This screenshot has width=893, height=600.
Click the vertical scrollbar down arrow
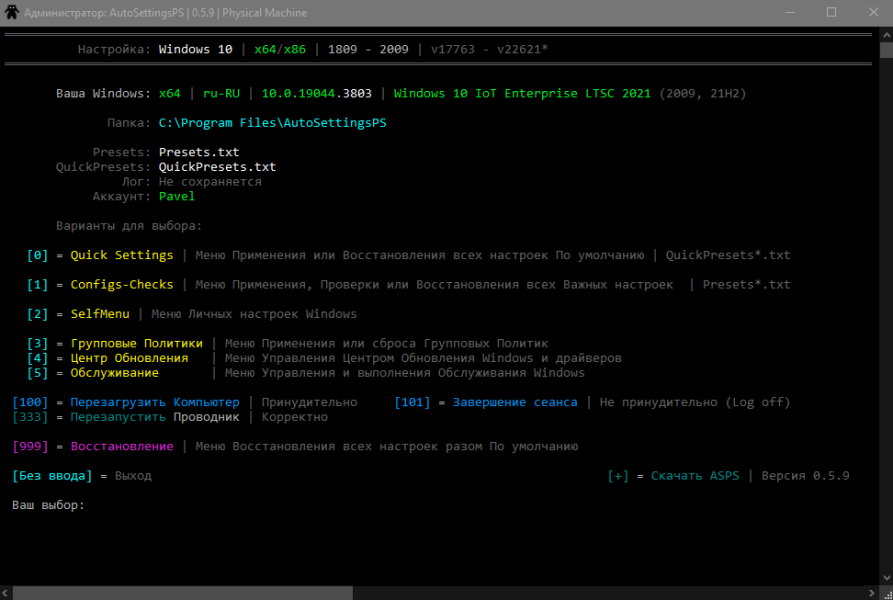886,578
